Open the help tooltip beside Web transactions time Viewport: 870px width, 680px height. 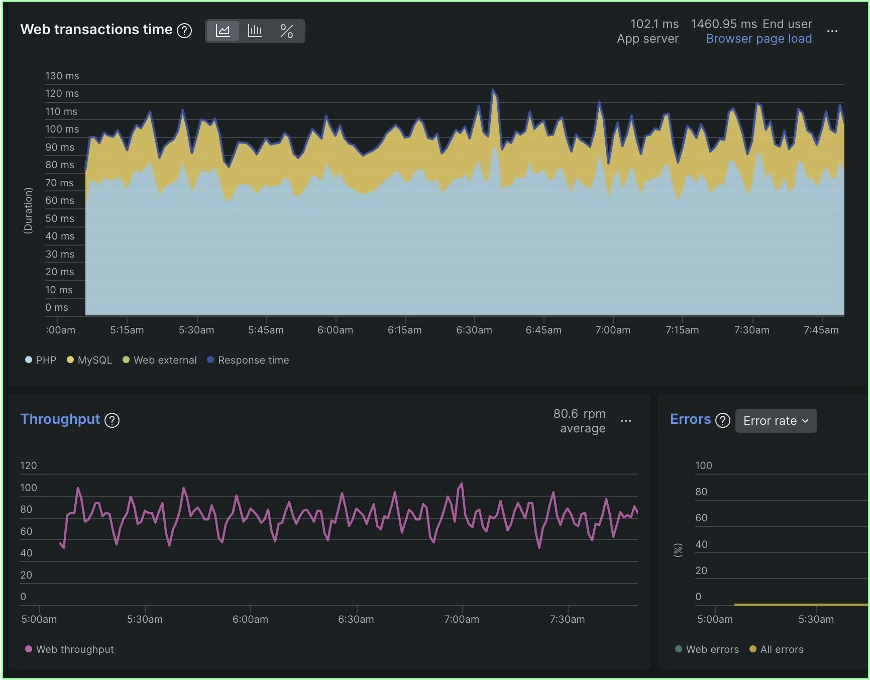(x=184, y=31)
